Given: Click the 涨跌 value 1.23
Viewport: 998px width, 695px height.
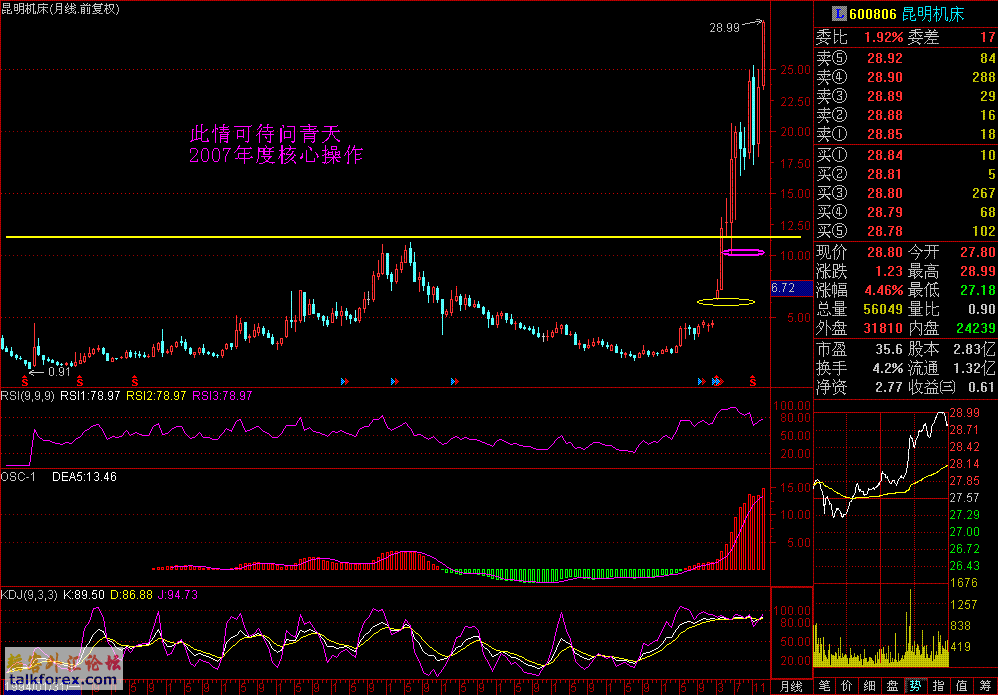Looking at the screenshot, I should (x=889, y=271).
